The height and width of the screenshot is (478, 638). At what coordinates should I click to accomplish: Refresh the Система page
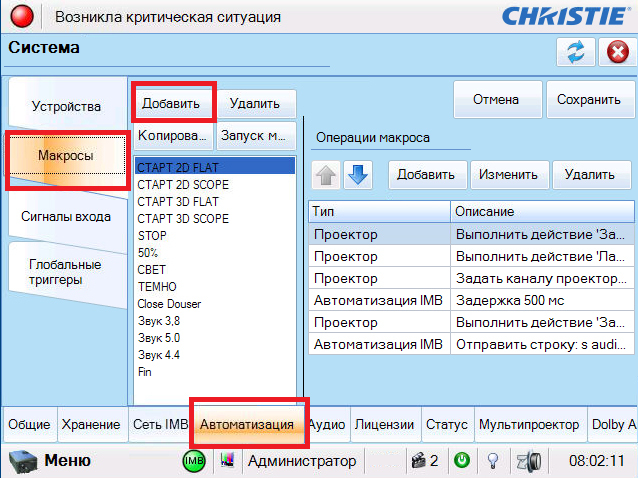[x=576, y=52]
